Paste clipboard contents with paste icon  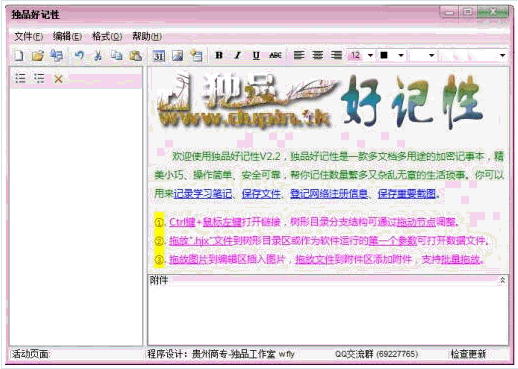coord(135,55)
